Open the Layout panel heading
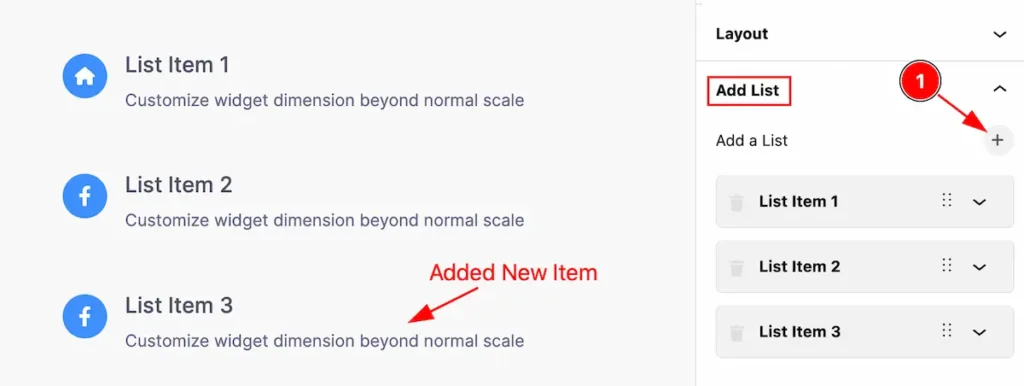1024x386 pixels. pyautogui.click(x=742, y=34)
